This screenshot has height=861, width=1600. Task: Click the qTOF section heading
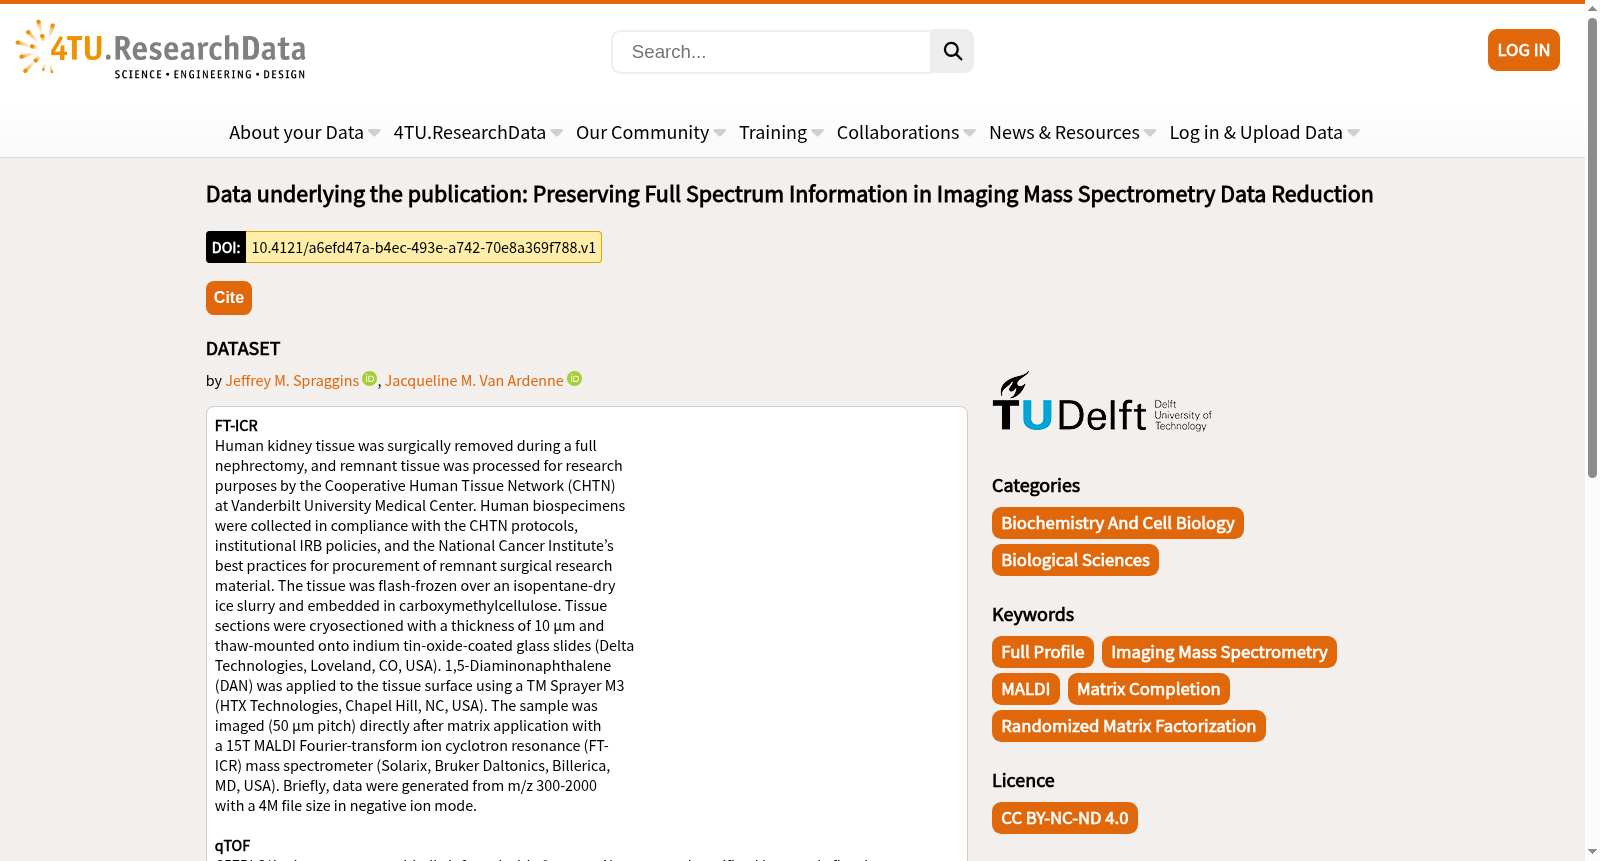pyautogui.click(x=232, y=845)
